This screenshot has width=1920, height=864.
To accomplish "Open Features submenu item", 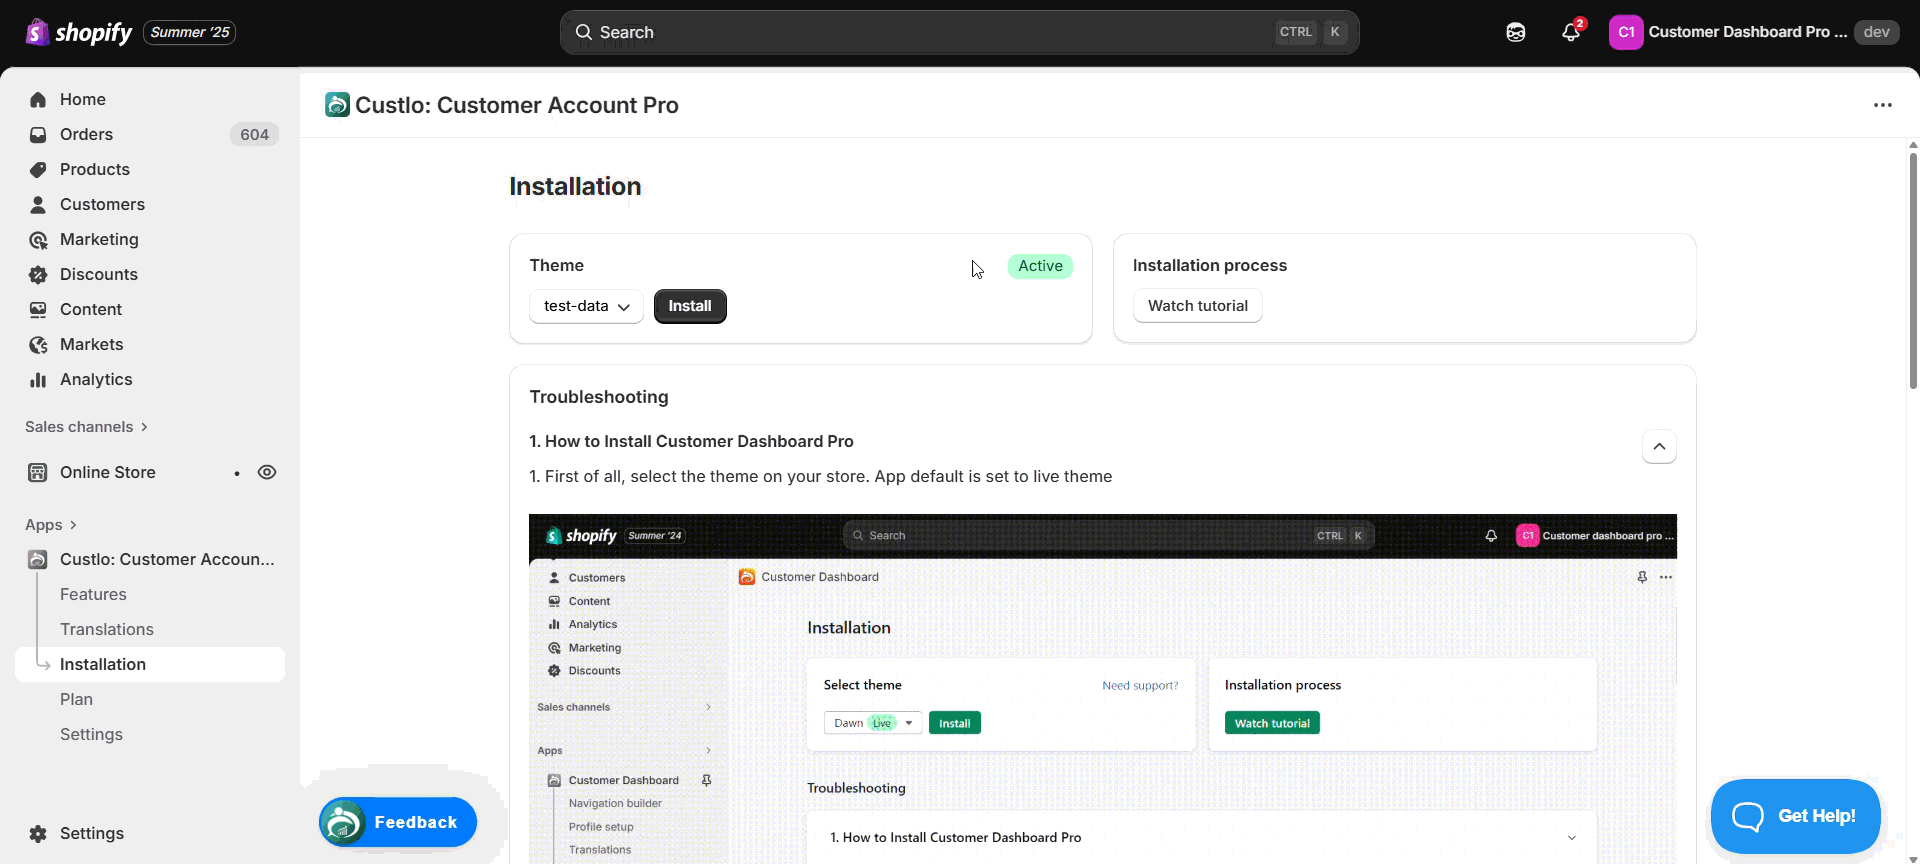I will [93, 594].
